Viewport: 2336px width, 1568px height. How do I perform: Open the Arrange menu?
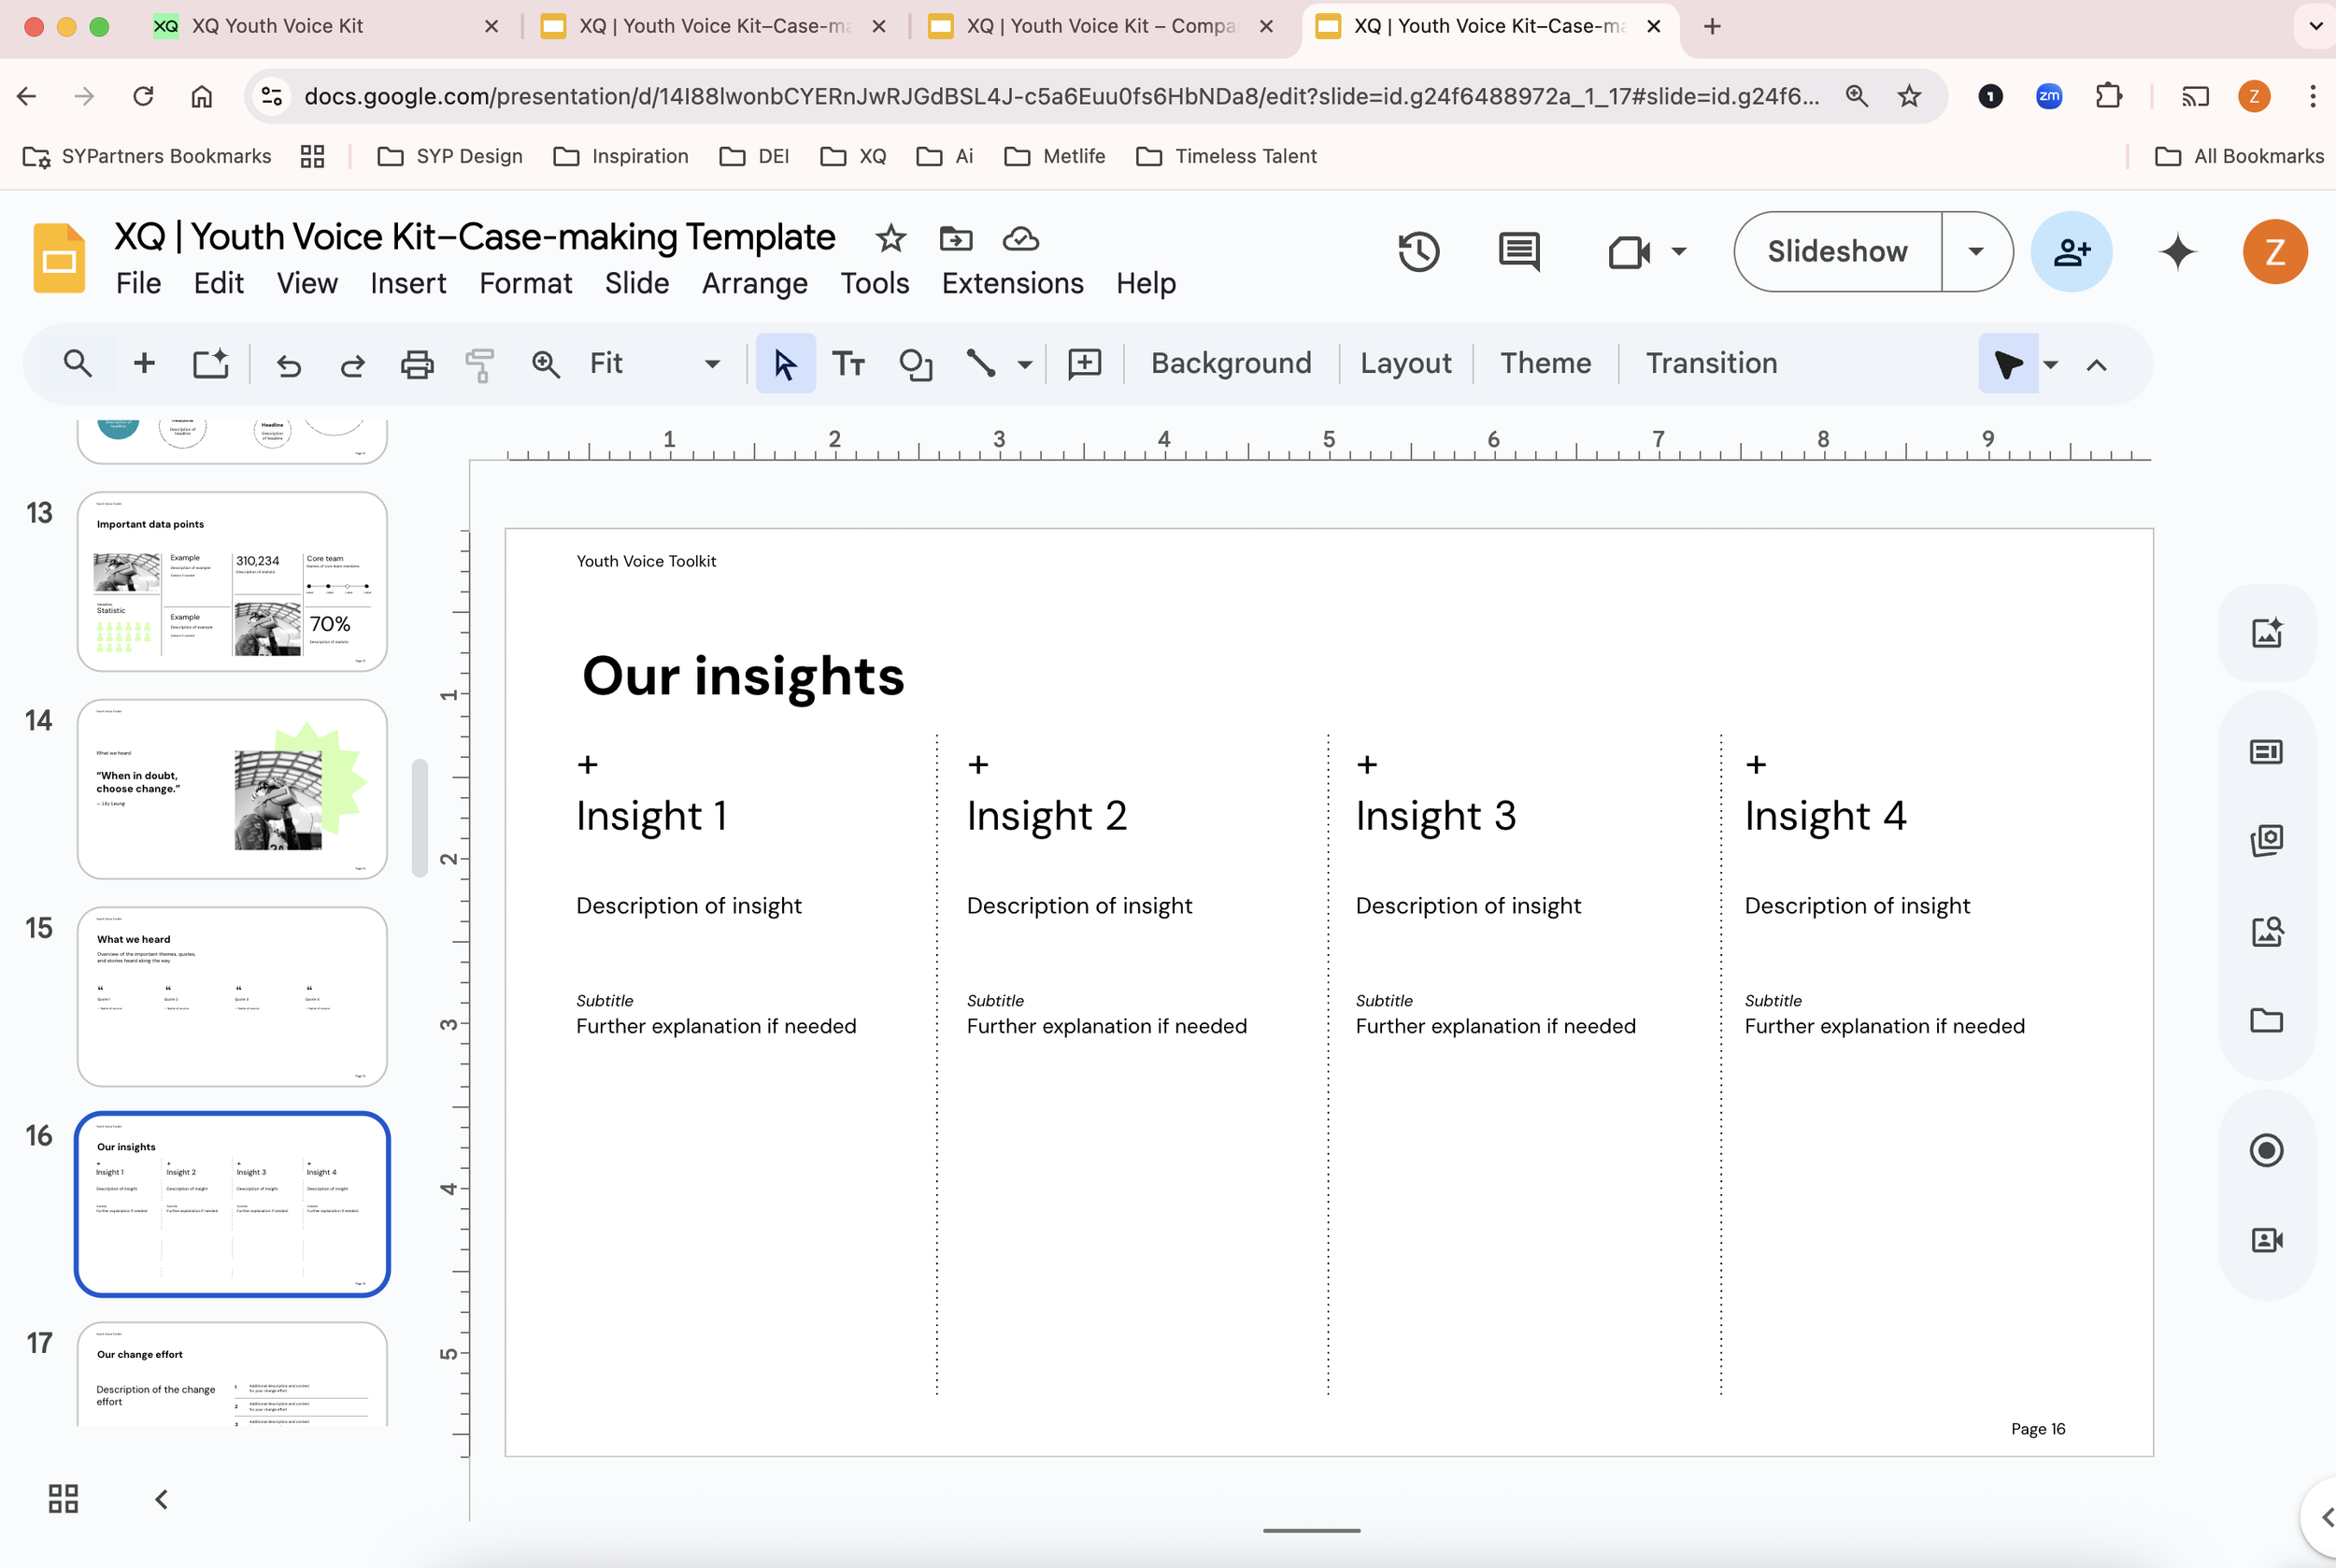coord(754,284)
